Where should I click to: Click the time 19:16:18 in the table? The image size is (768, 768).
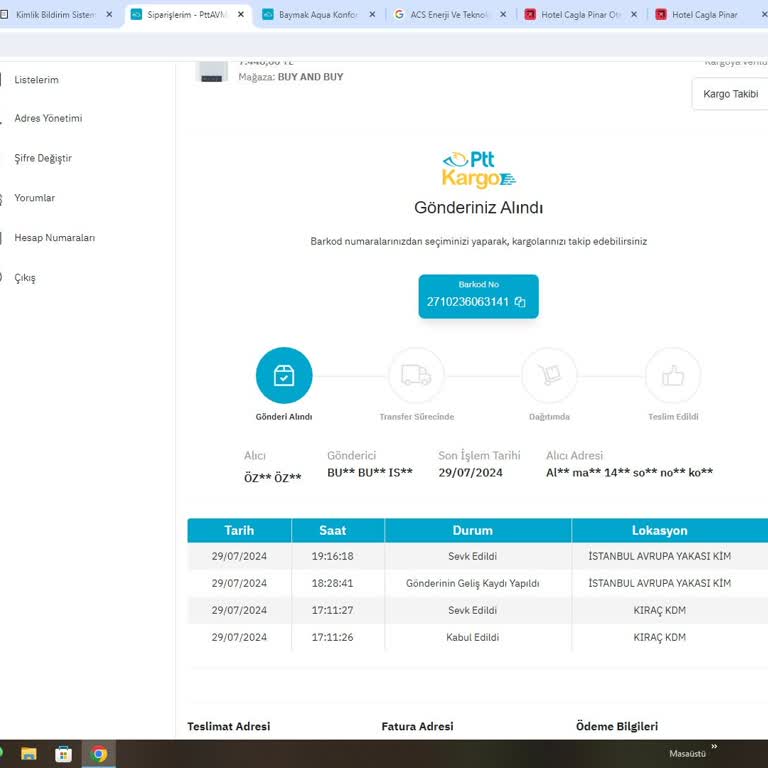point(333,556)
